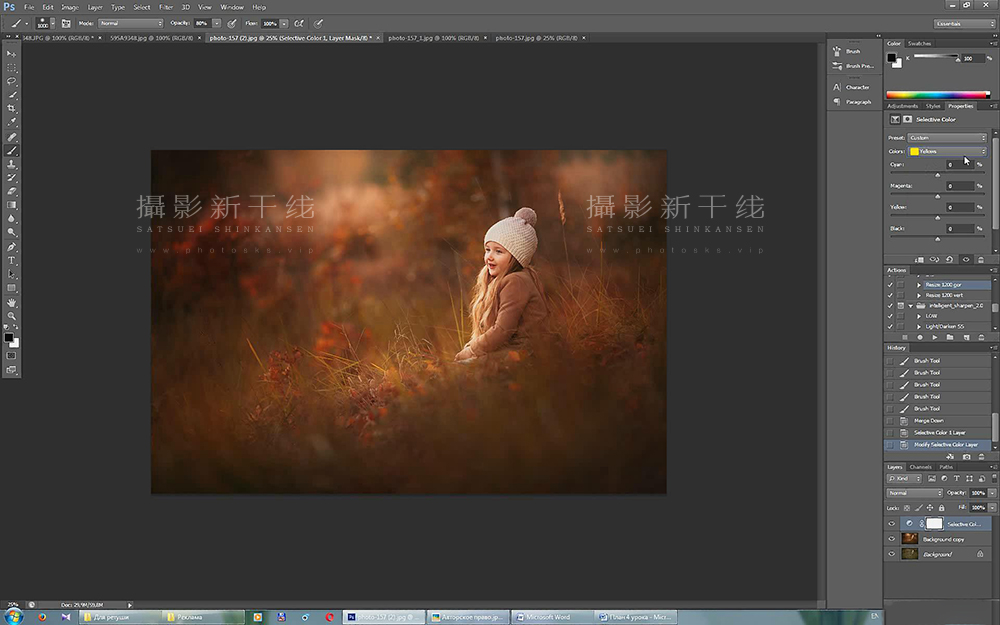Image resolution: width=1000 pixels, height=625 pixels.
Task: Click the Masks icon in Properties panel
Action: coord(908,119)
